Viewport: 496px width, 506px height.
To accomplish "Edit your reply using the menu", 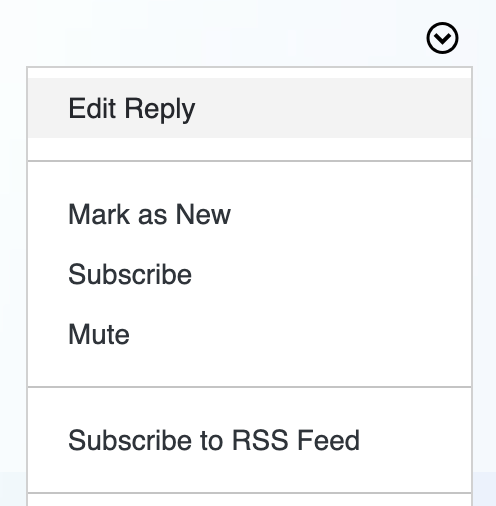I will (x=249, y=108).
